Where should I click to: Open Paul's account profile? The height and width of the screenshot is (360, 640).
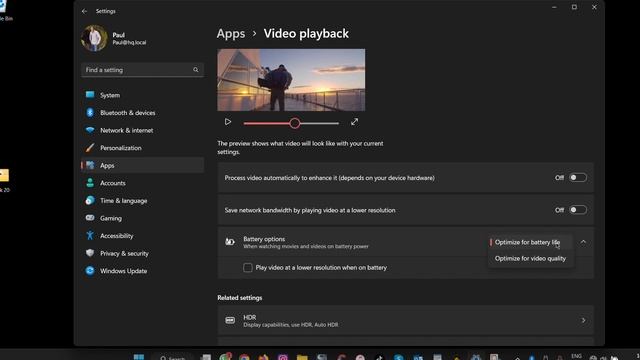tap(114, 38)
